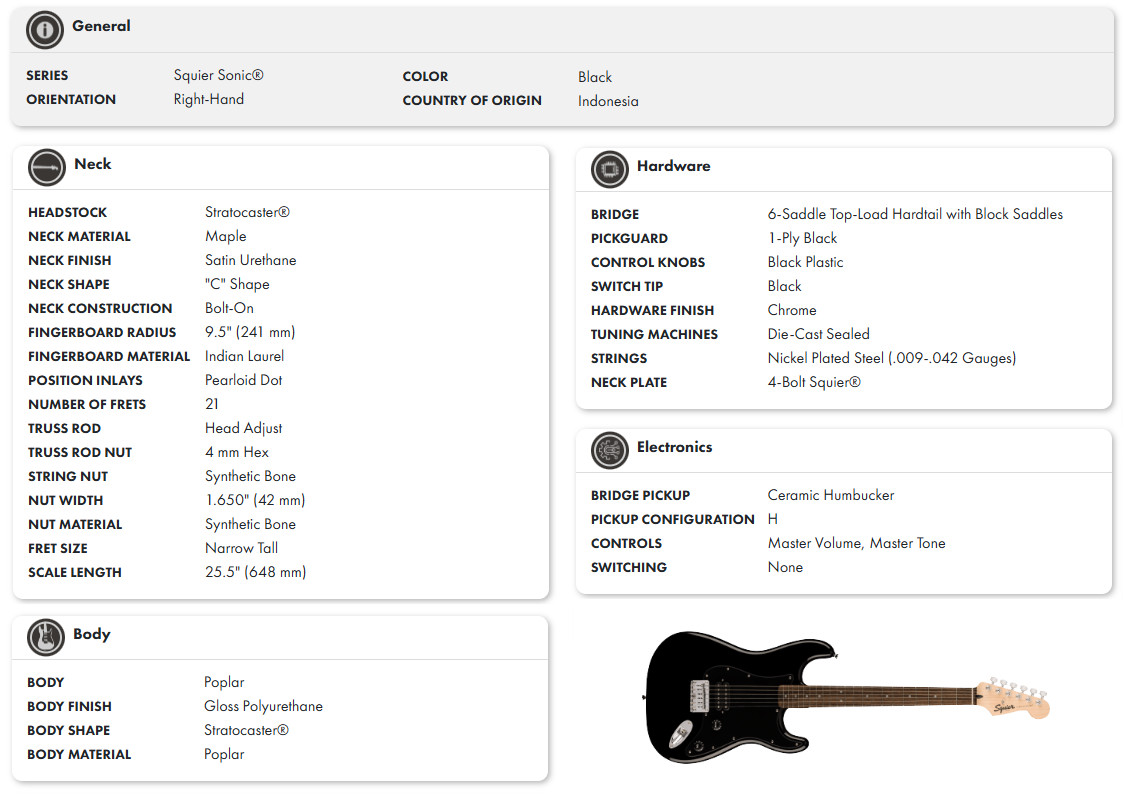Click fingerboard material Indian Laurel
Image resolution: width=1124 pixels, height=794 pixels.
coord(244,356)
